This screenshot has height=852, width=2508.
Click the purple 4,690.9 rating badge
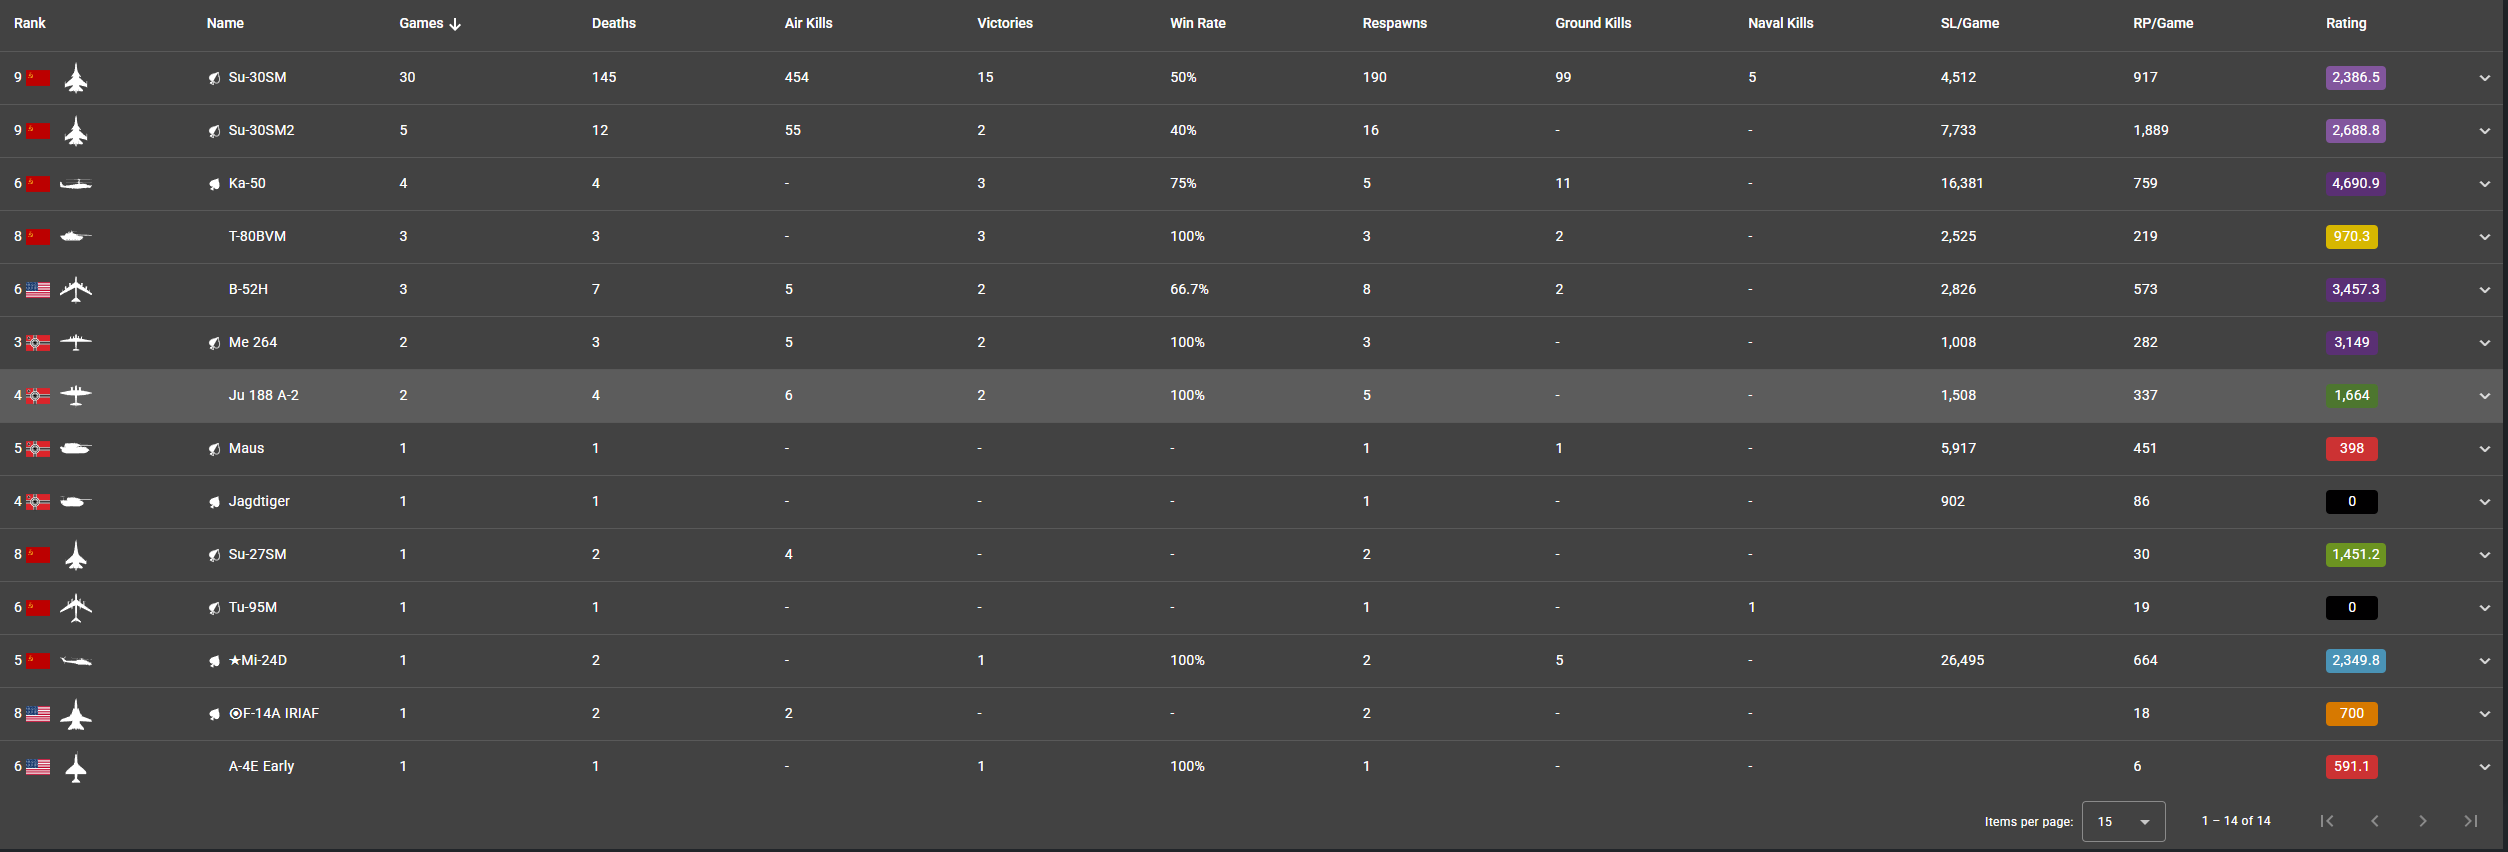coord(2355,184)
